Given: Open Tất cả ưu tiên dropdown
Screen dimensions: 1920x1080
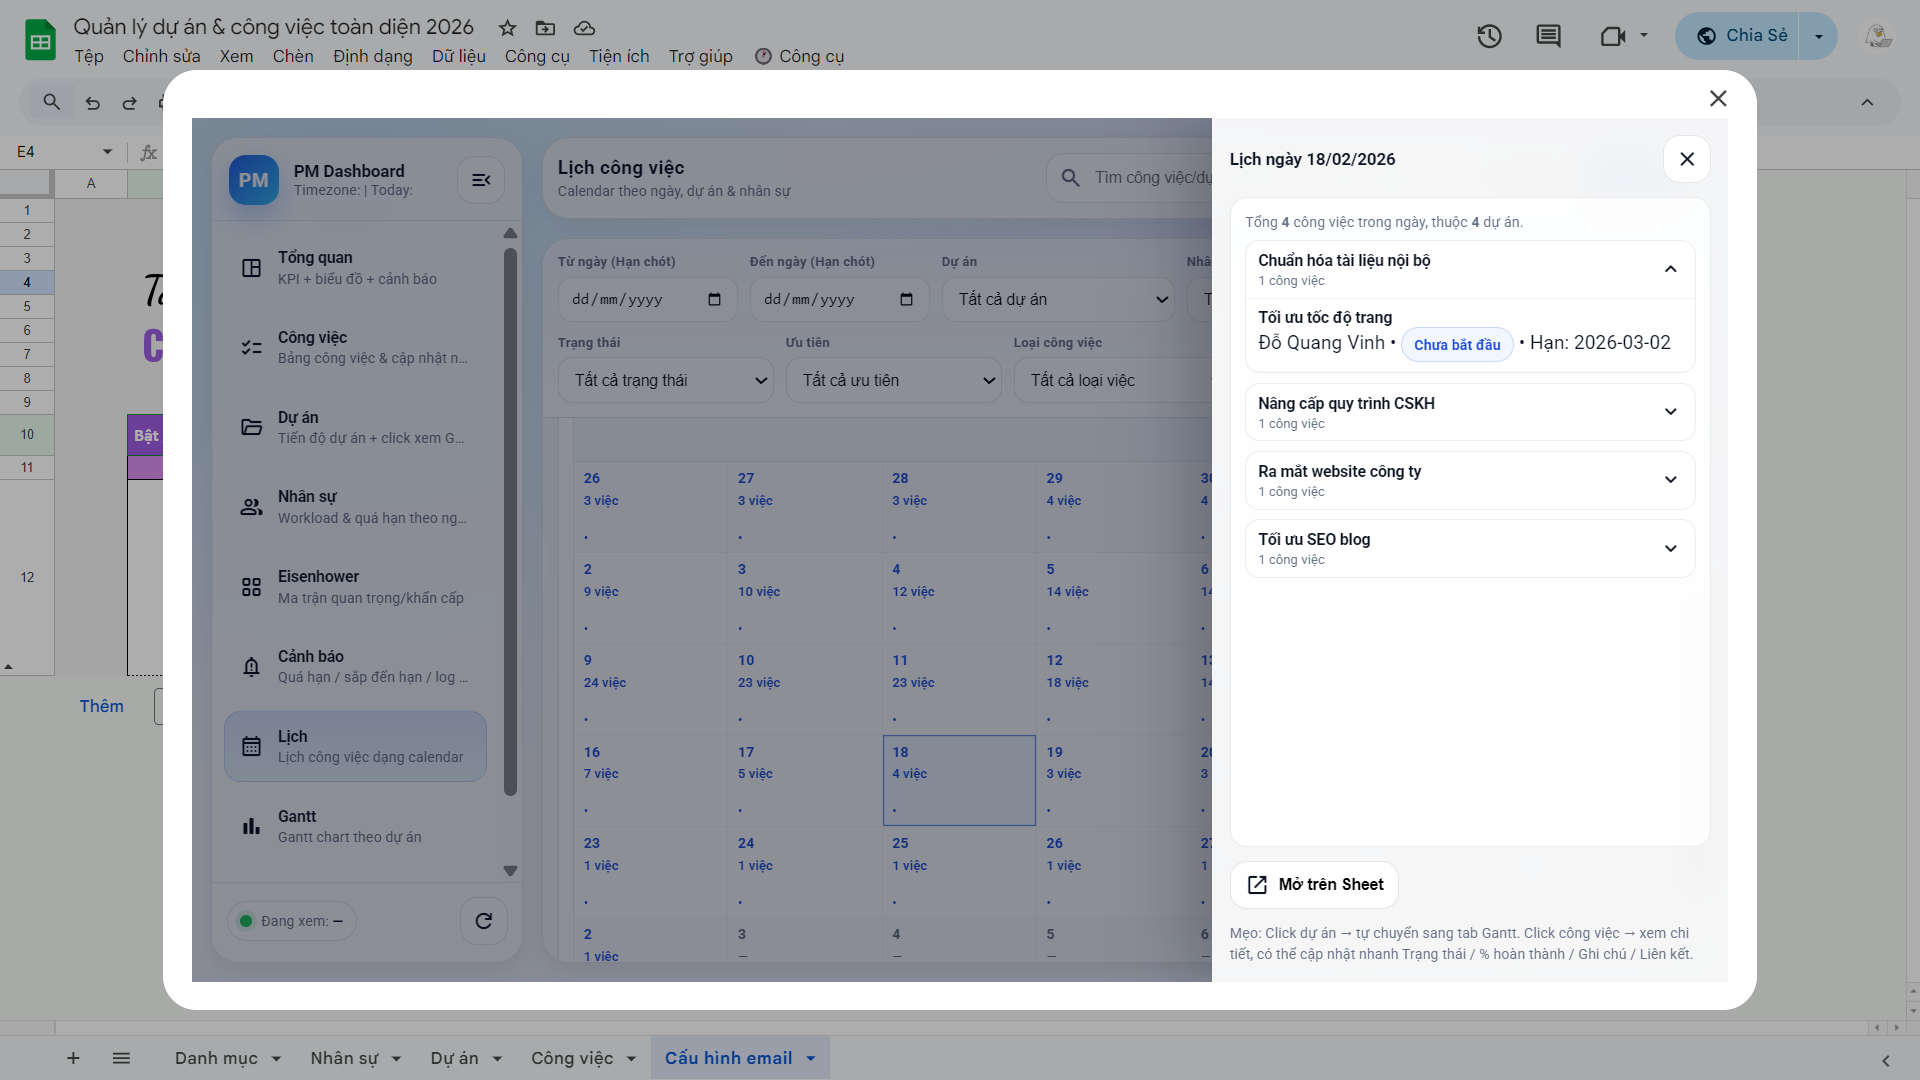Looking at the screenshot, I should click(893, 380).
